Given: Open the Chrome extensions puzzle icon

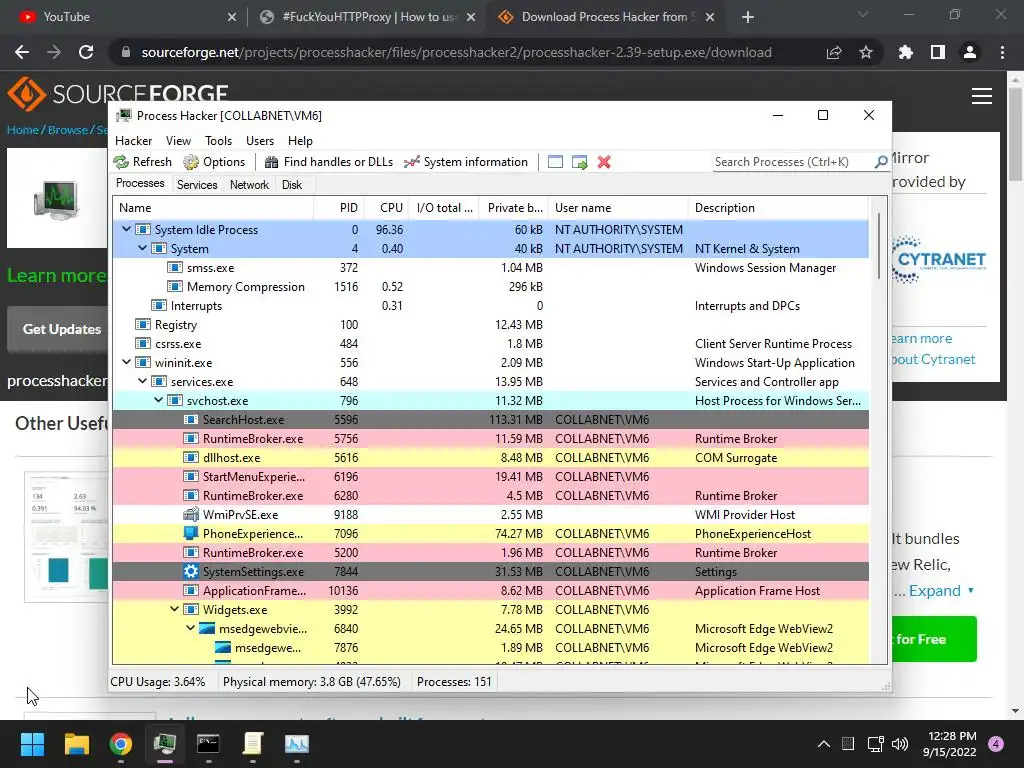Looking at the screenshot, I should tap(905, 52).
